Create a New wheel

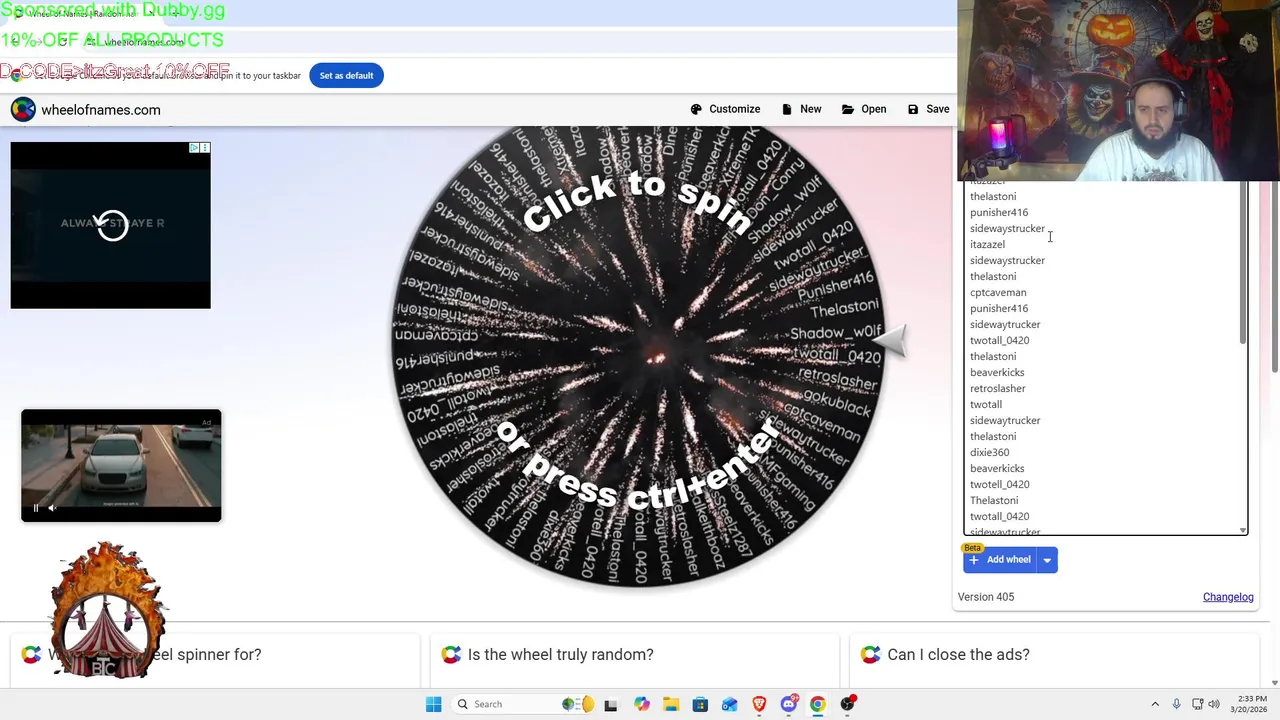[x=801, y=109]
